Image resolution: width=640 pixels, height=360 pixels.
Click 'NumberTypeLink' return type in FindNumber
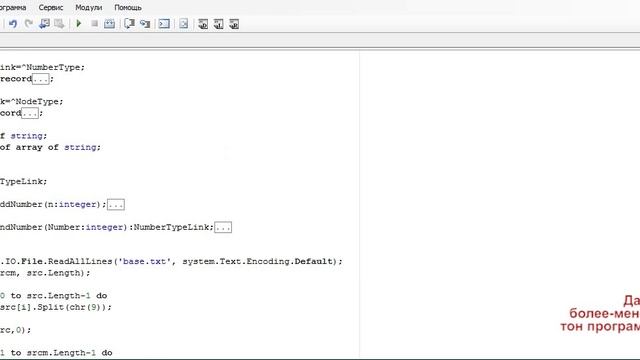pos(171,227)
